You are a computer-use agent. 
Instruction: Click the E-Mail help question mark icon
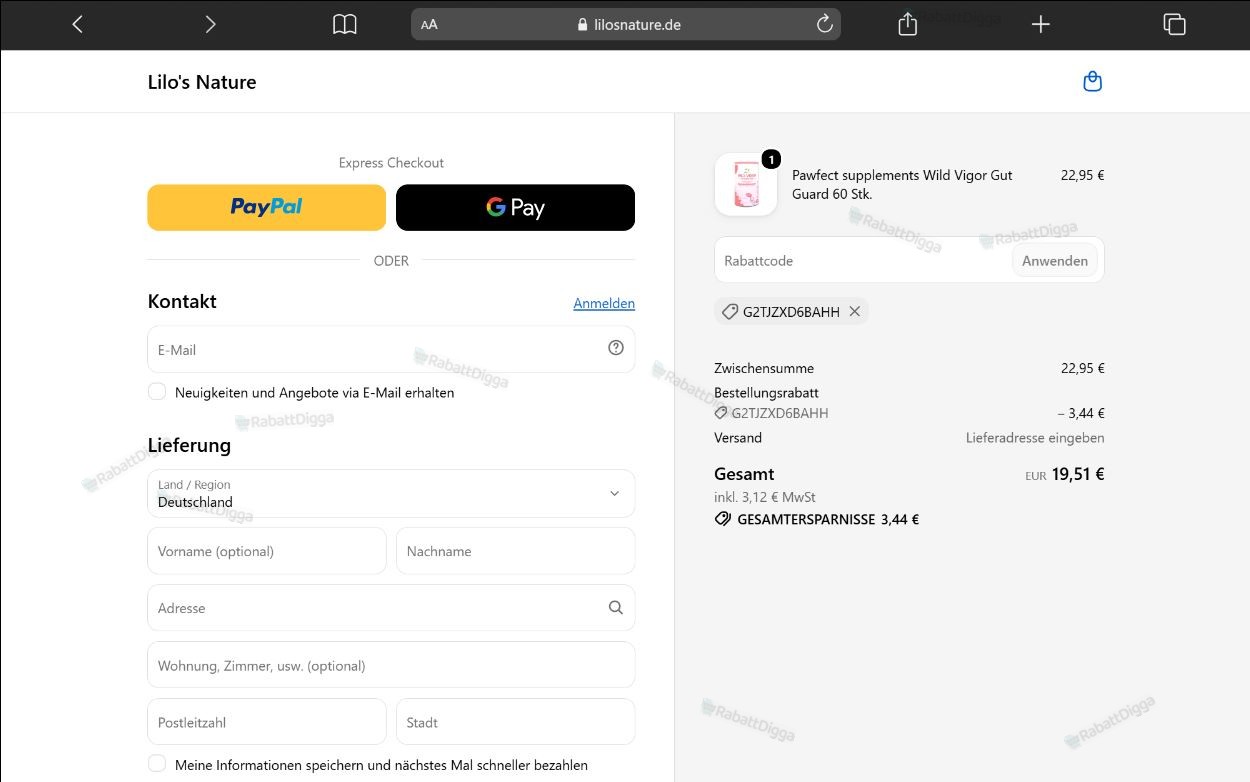[616, 347]
